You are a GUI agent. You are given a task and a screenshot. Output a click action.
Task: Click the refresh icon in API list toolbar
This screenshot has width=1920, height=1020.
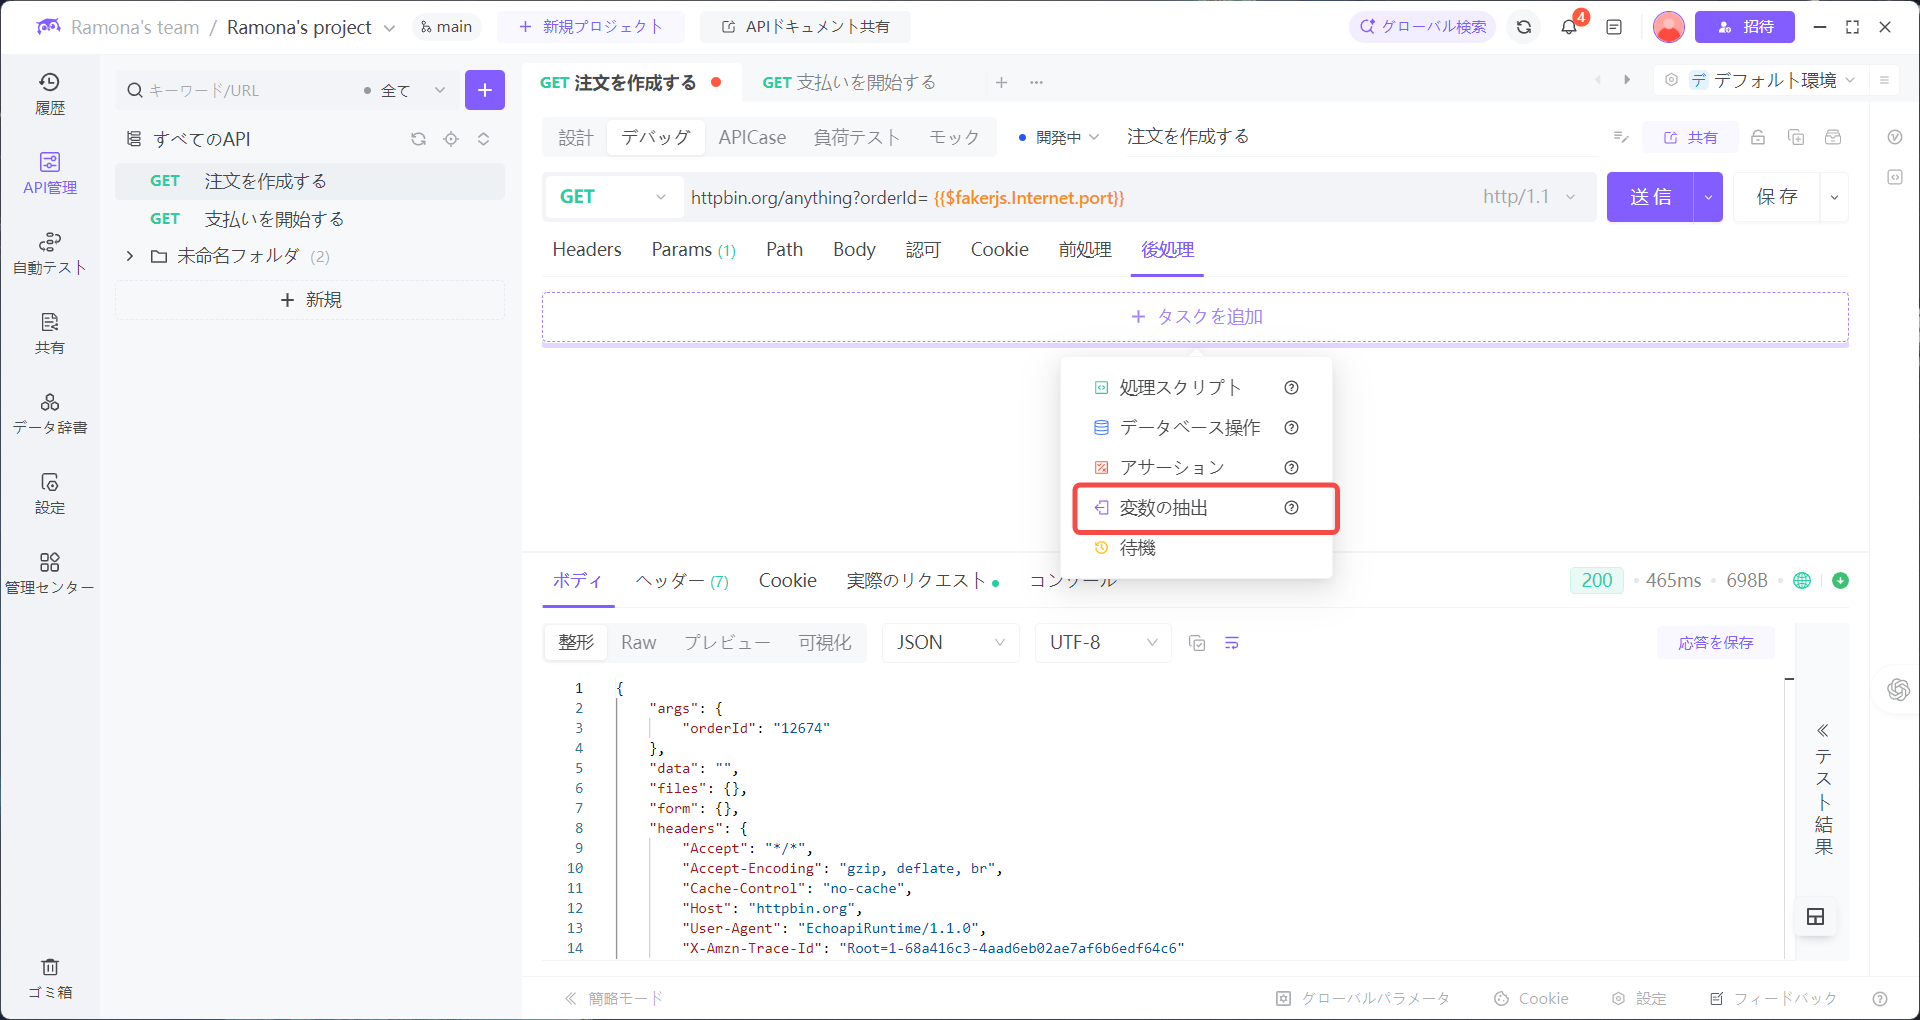[x=418, y=139]
